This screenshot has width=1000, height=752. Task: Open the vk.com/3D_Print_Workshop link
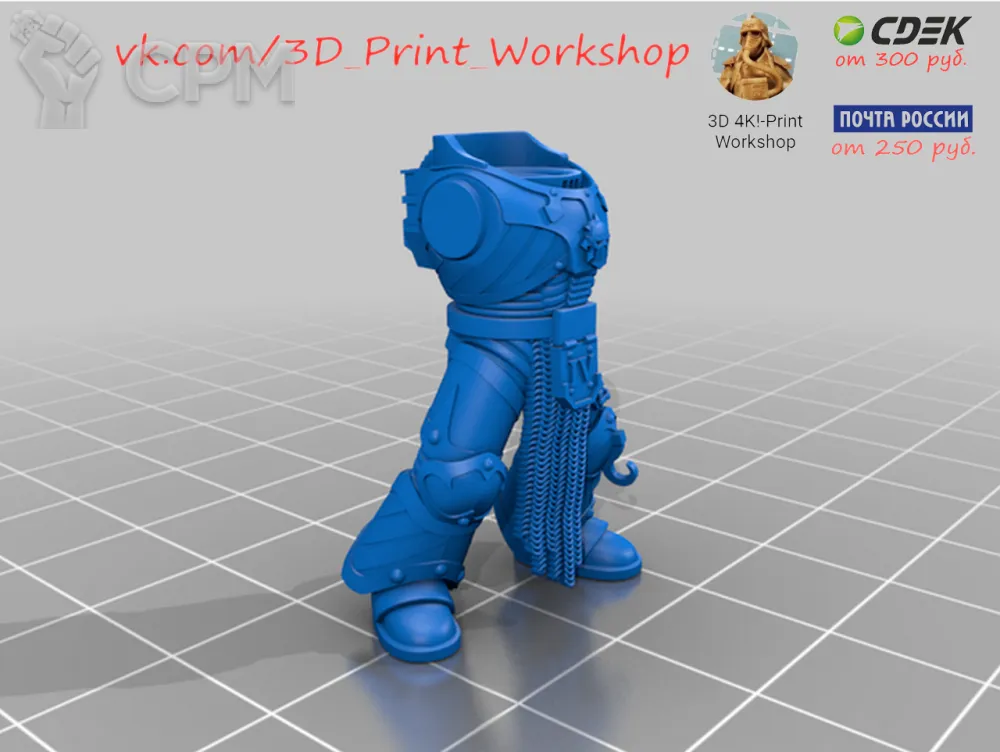click(x=402, y=52)
